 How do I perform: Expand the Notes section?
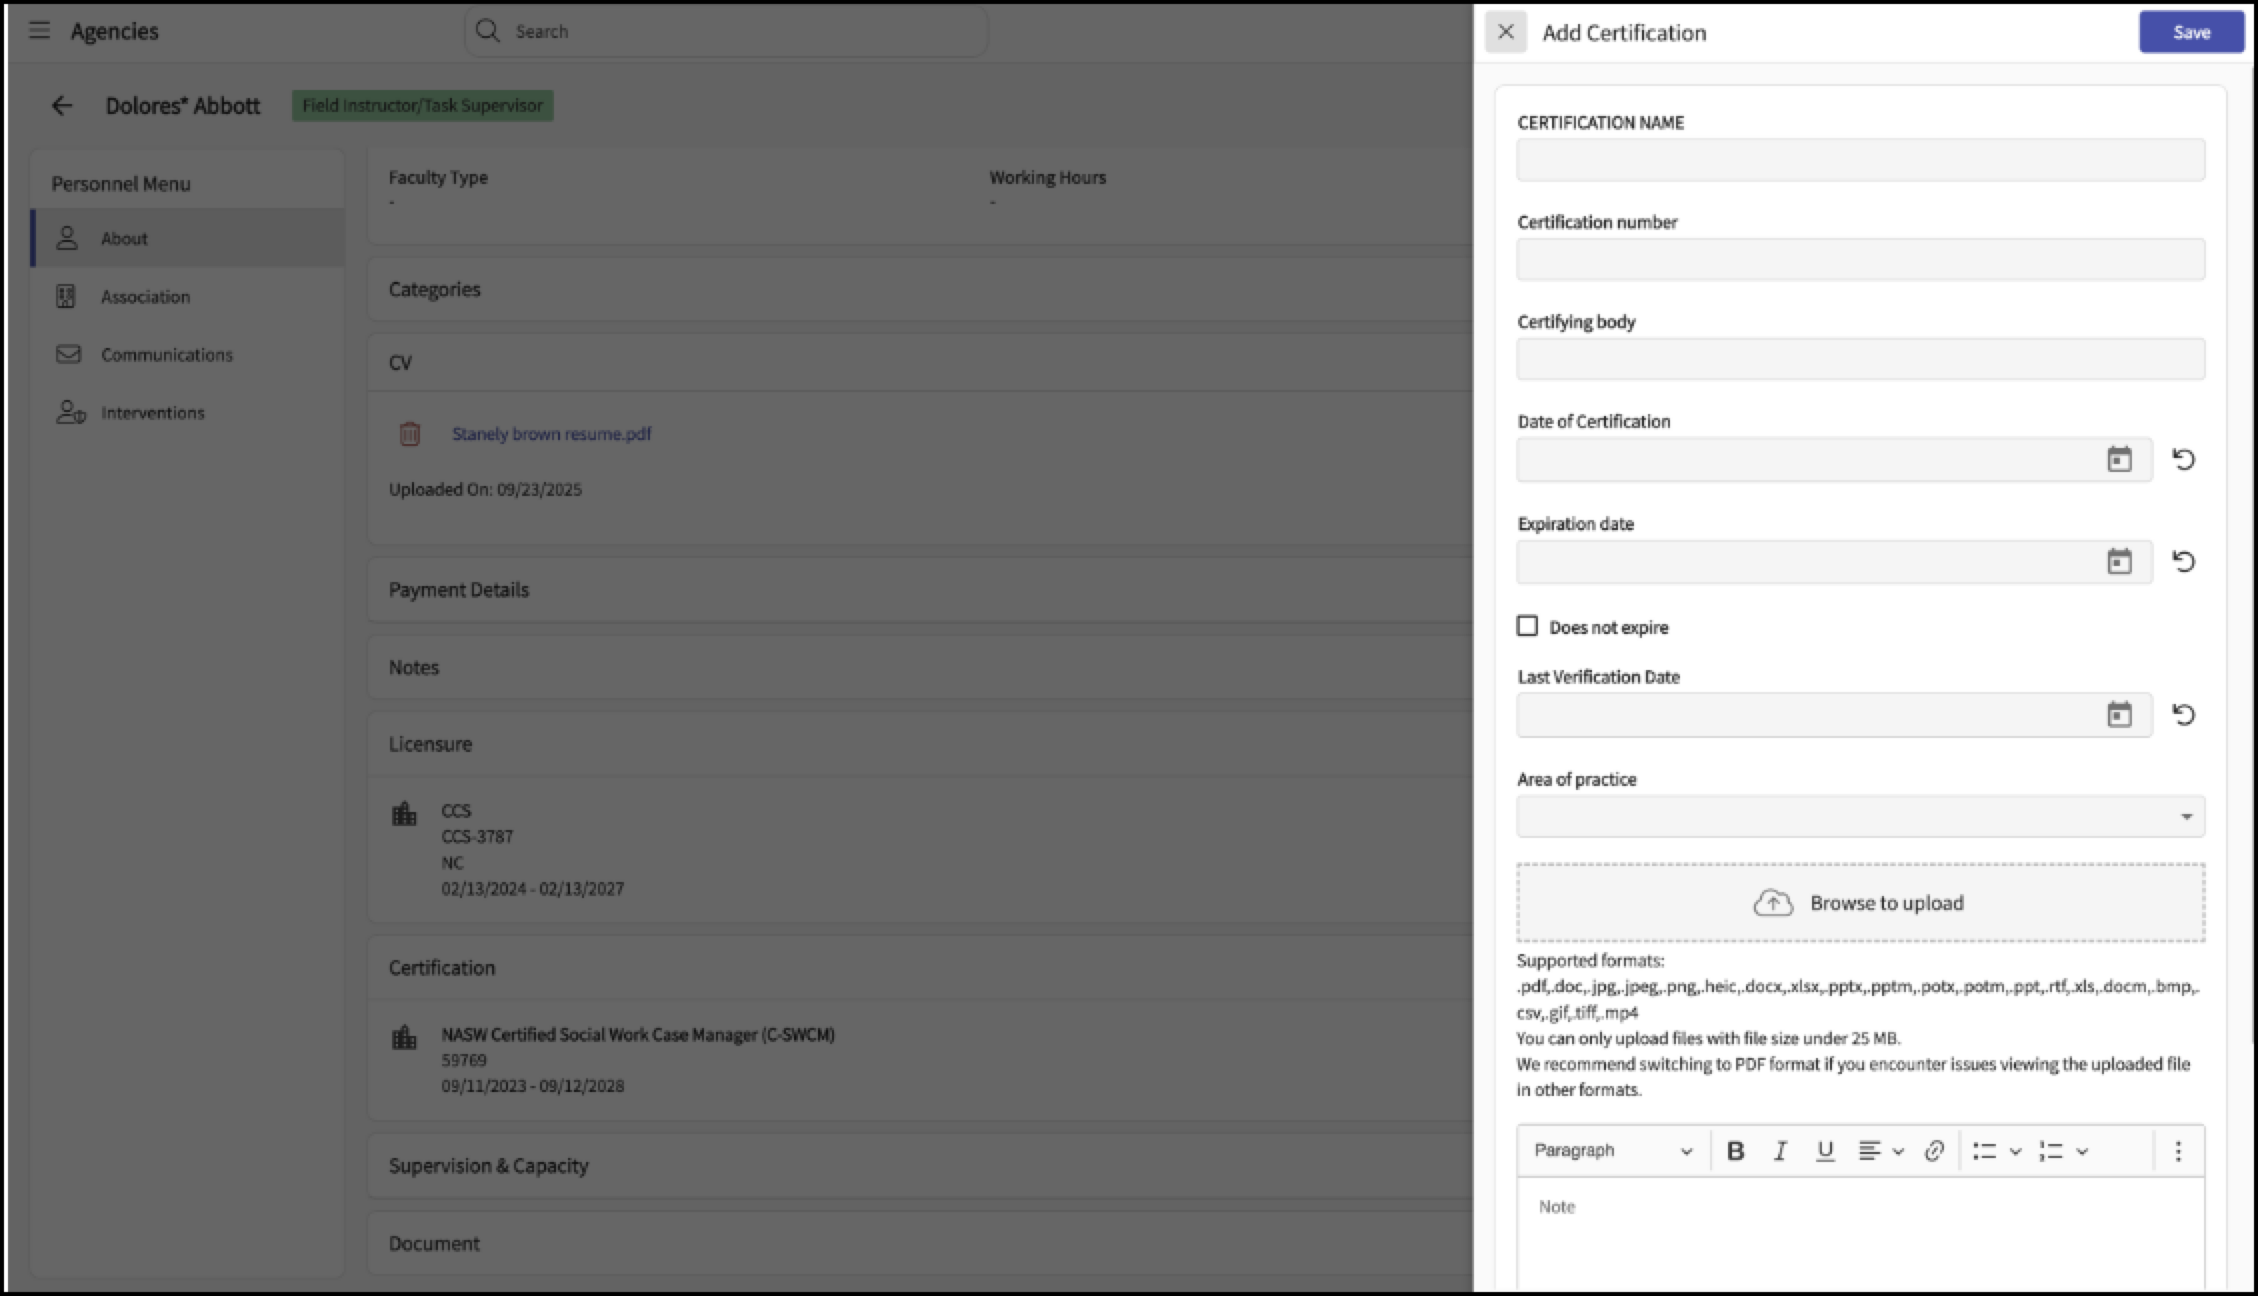point(920,667)
